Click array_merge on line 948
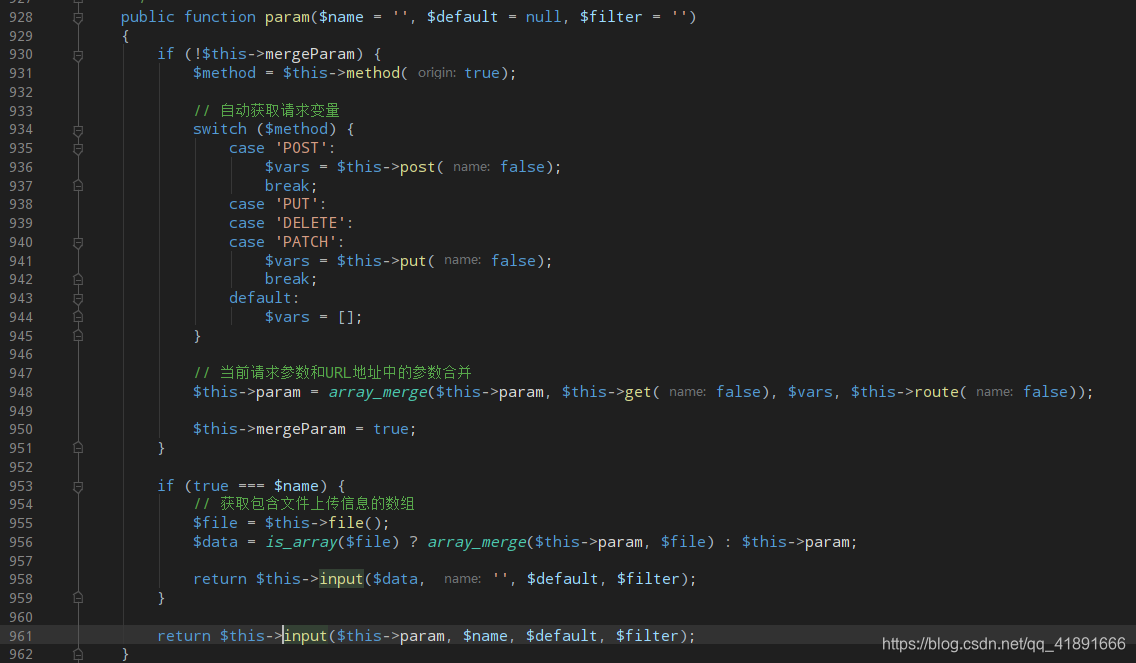The height and width of the screenshot is (663, 1136). pyautogui.click(x=377, y=392)
